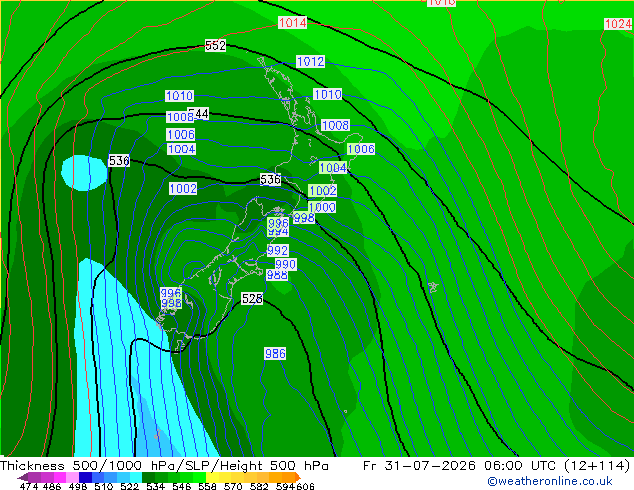Select the black 528 height contour label

pyautogui.click(x=252, y=298)
